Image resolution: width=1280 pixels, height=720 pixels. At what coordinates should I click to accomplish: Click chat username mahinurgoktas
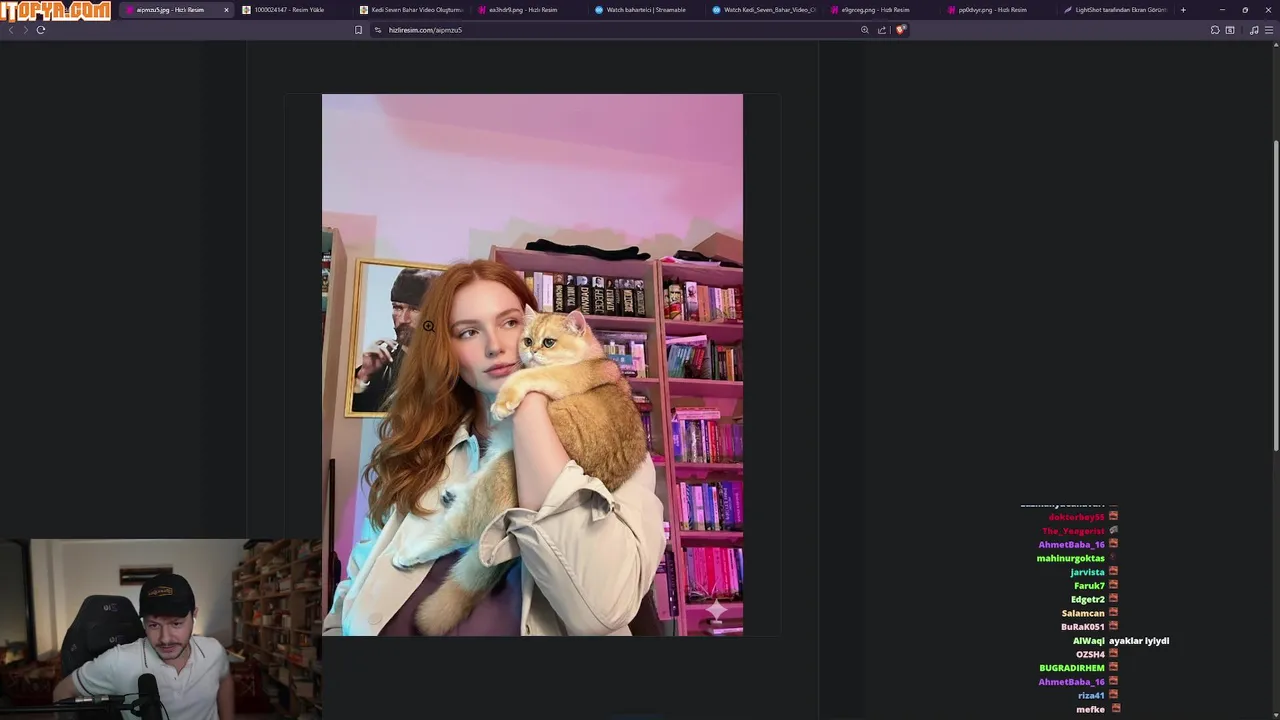(1070, 558)
